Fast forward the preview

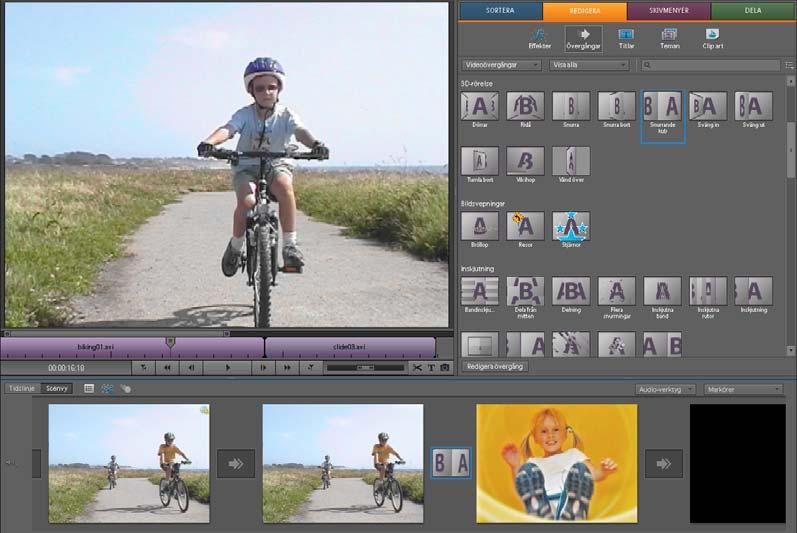tap(287, 367)
